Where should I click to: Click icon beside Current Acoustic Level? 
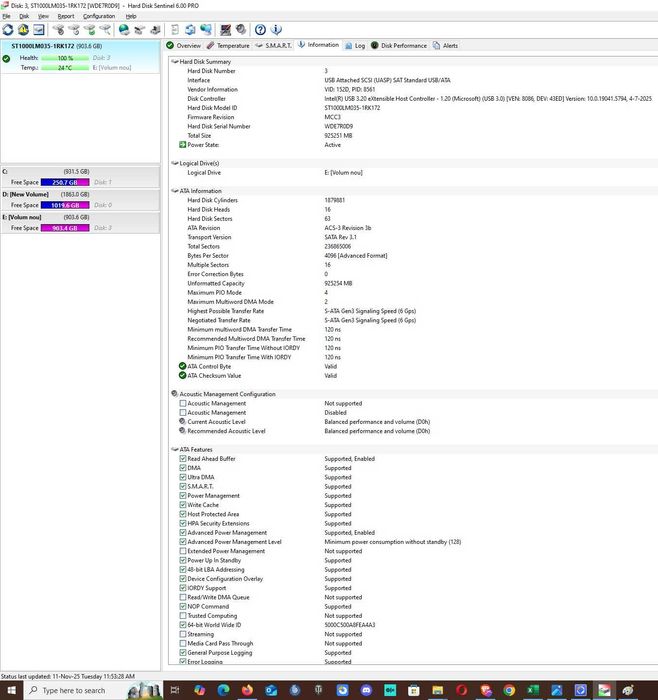click(x=182, y=421)
